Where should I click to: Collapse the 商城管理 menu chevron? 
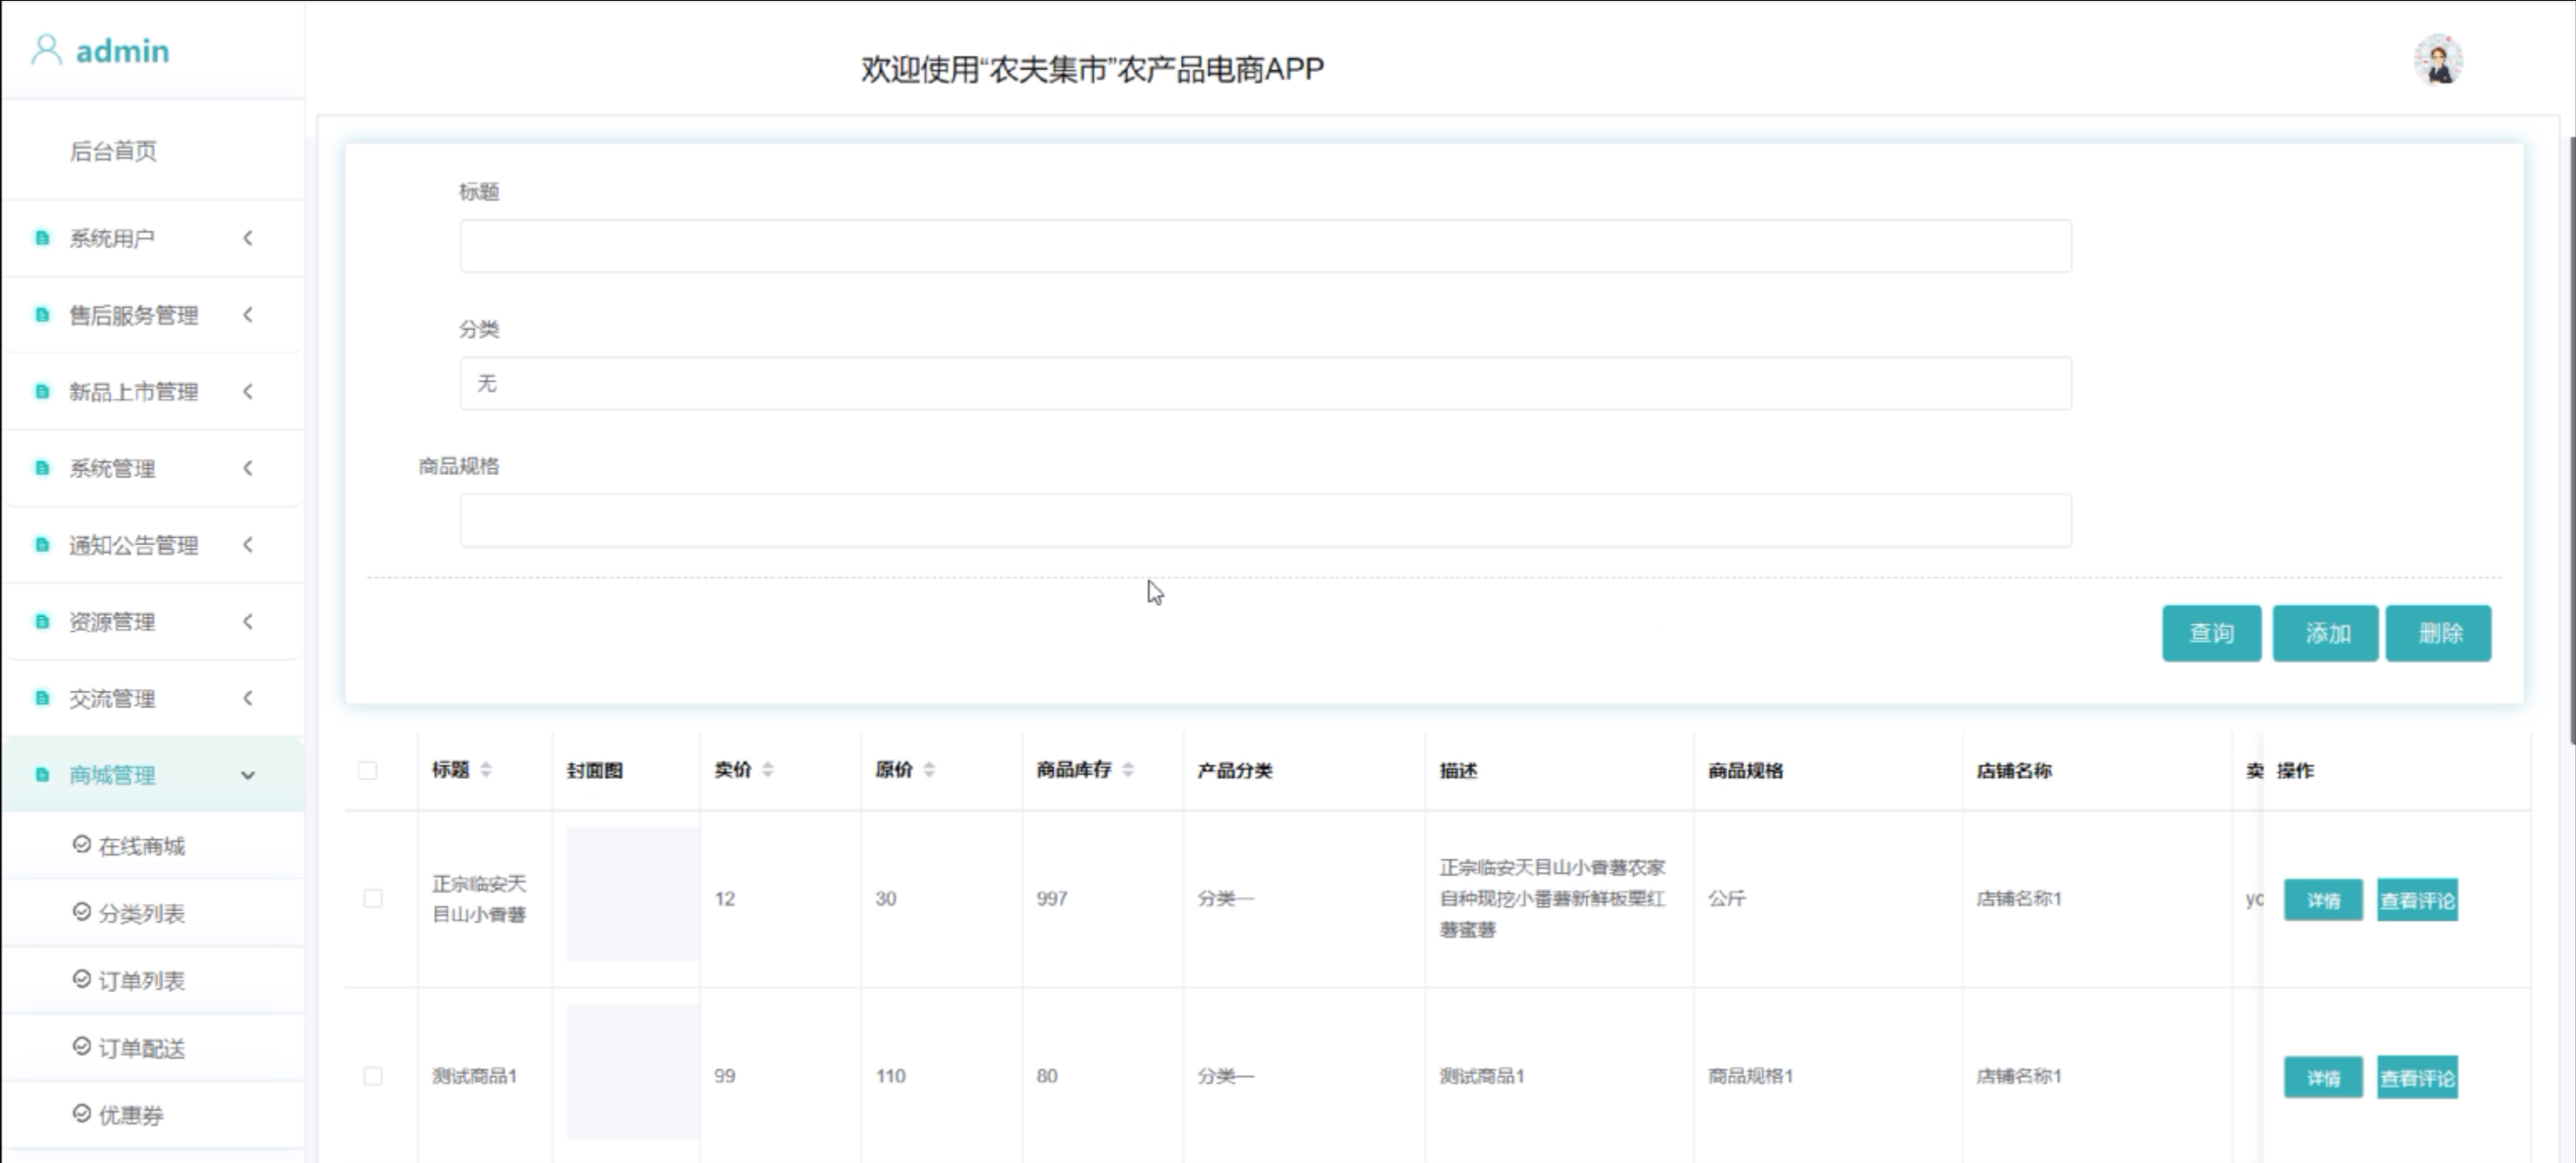[x=248, y=775]
